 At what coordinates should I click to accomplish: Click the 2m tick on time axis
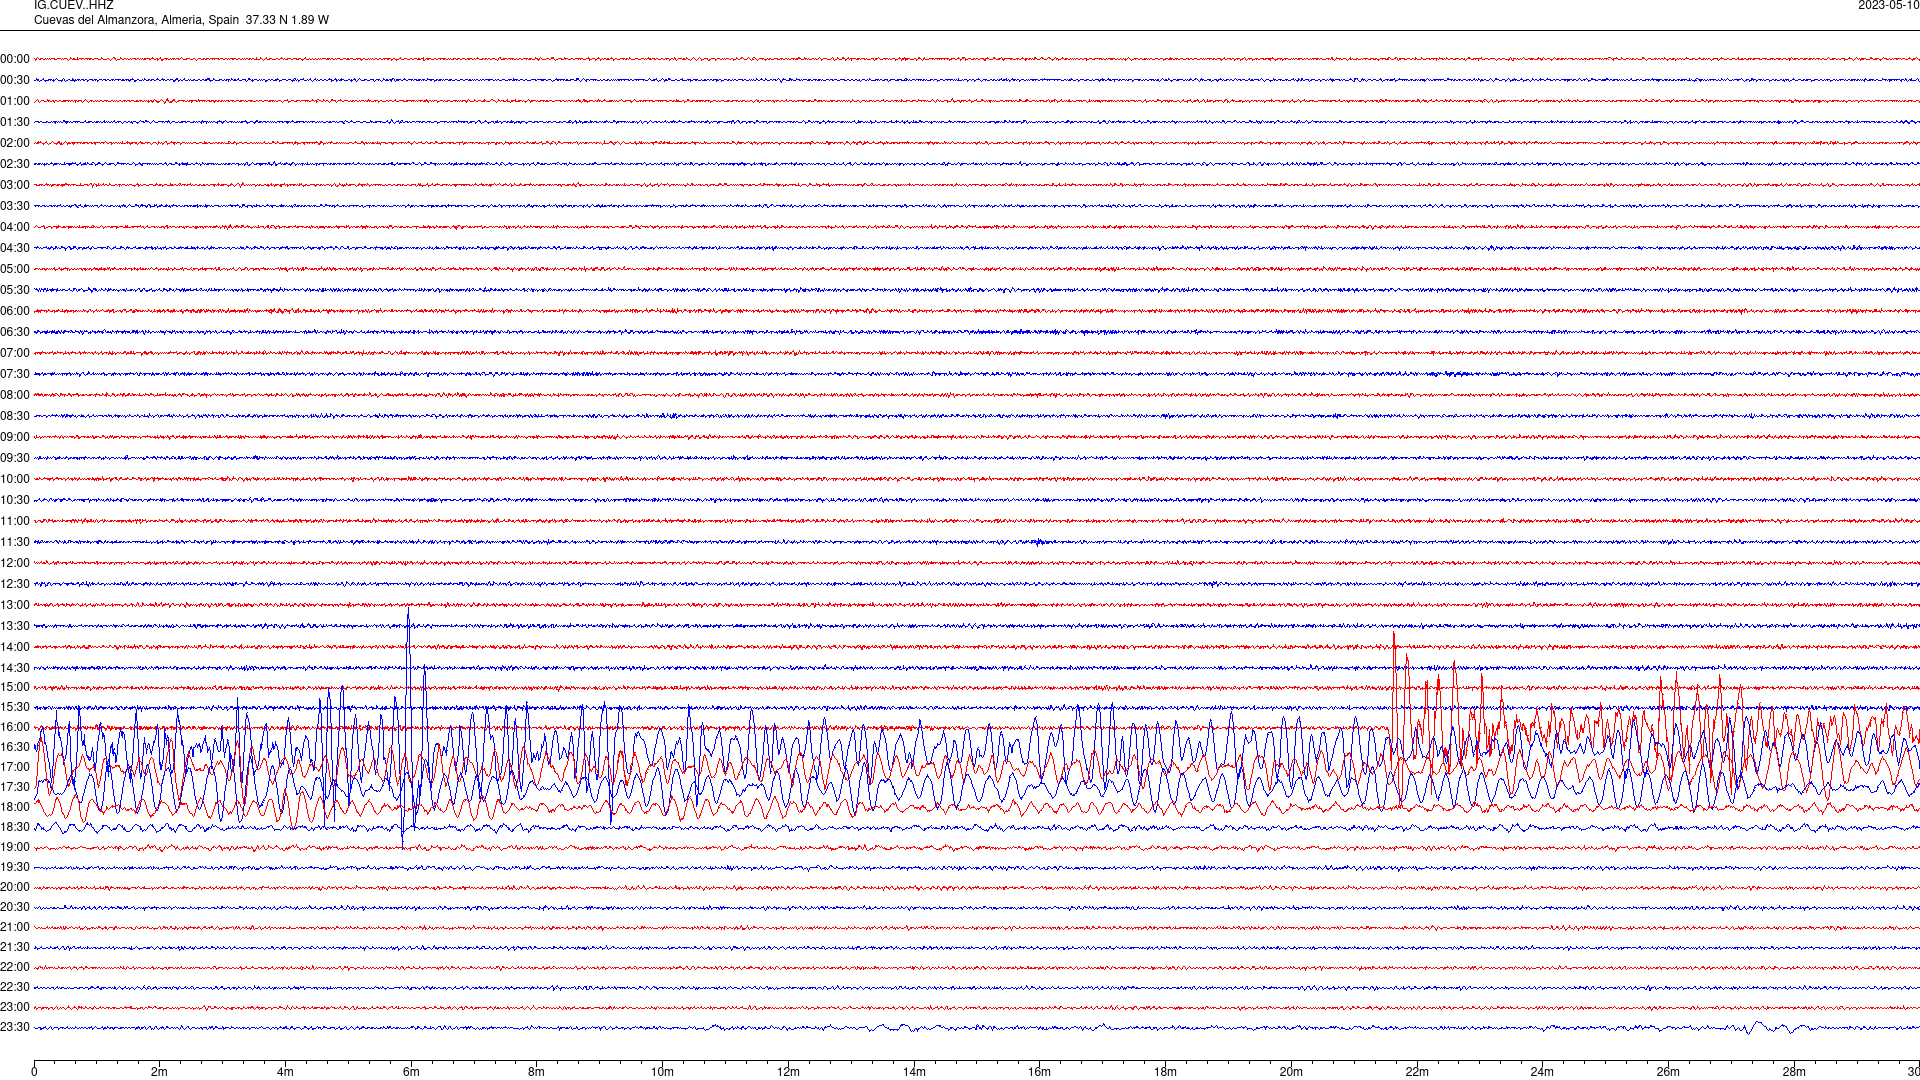click(x=159, y=1072)
